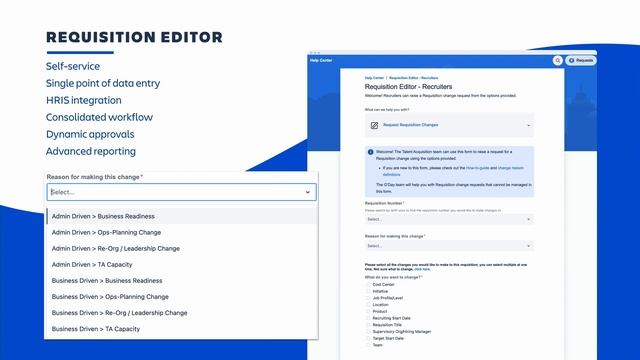Click the blue info icon in the welcome panel
The height and width of the screenshot is (360, 640).
pos(371,152)
